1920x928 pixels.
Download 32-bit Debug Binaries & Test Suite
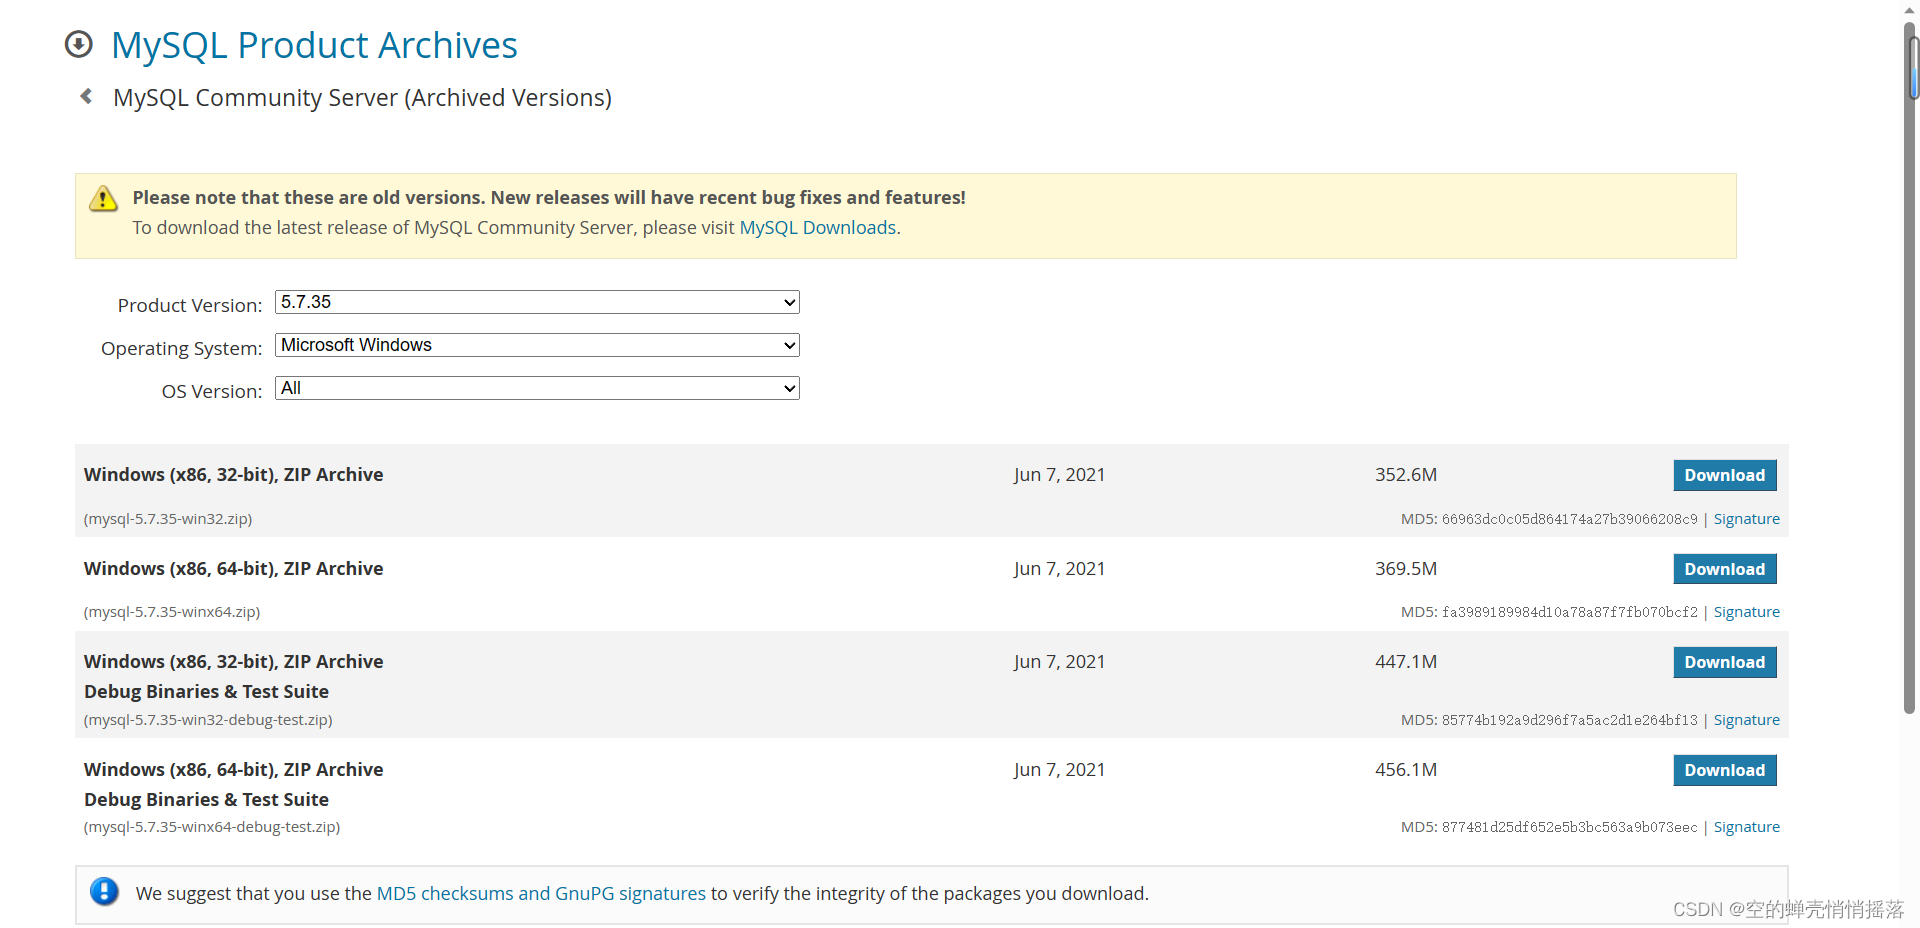pos(1724,662)
